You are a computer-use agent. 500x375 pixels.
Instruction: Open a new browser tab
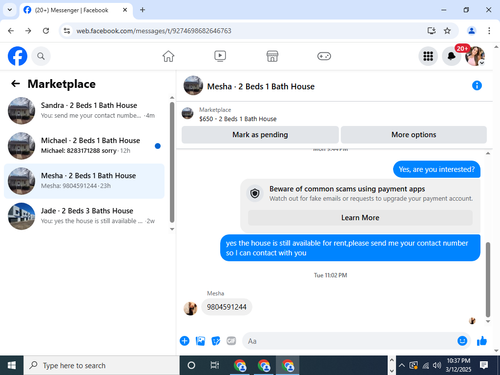coord(142,10)
